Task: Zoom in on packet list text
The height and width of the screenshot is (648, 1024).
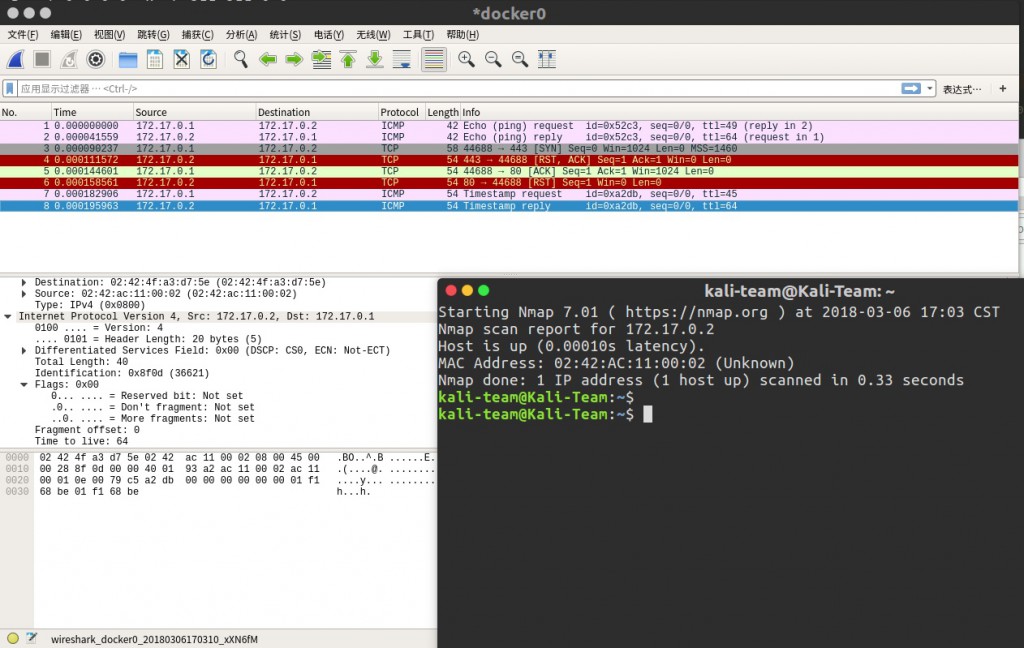Action: point(466,59)
